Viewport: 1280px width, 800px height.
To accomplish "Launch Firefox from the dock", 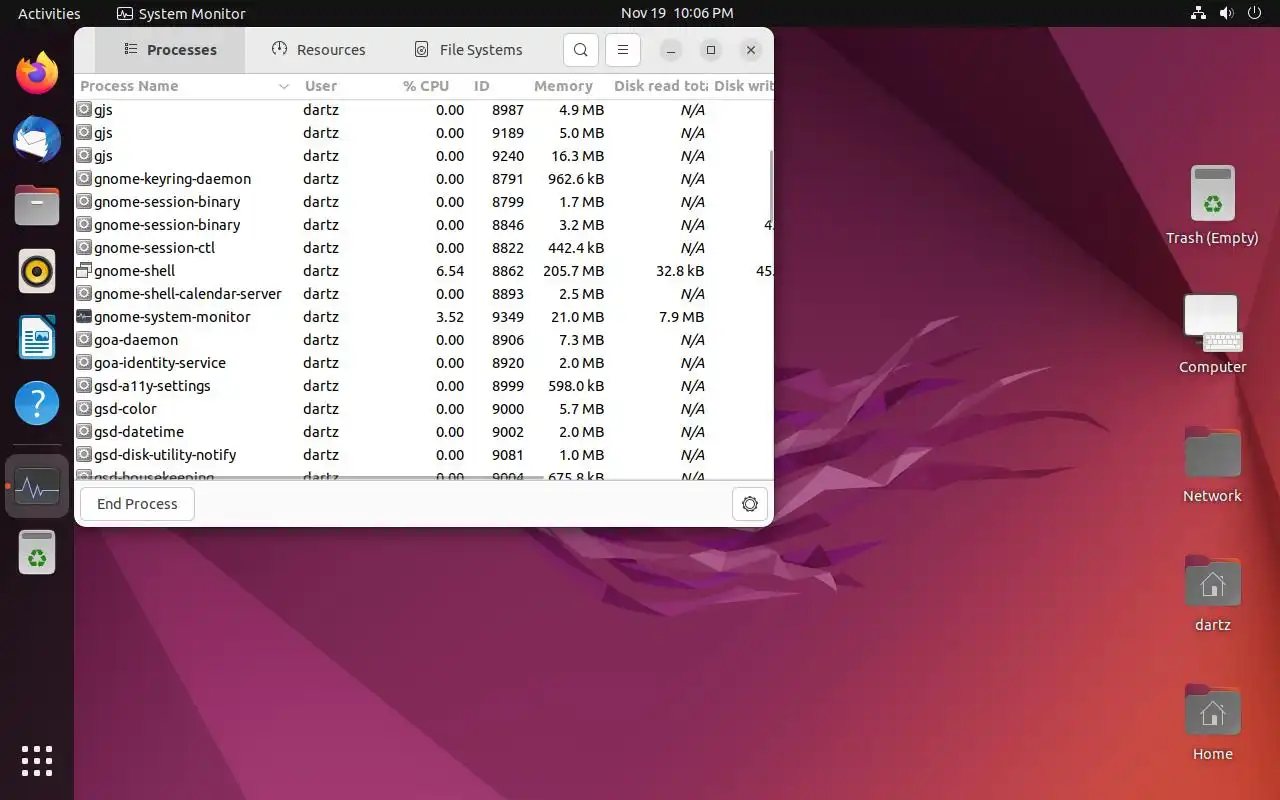I will [37, 73].
